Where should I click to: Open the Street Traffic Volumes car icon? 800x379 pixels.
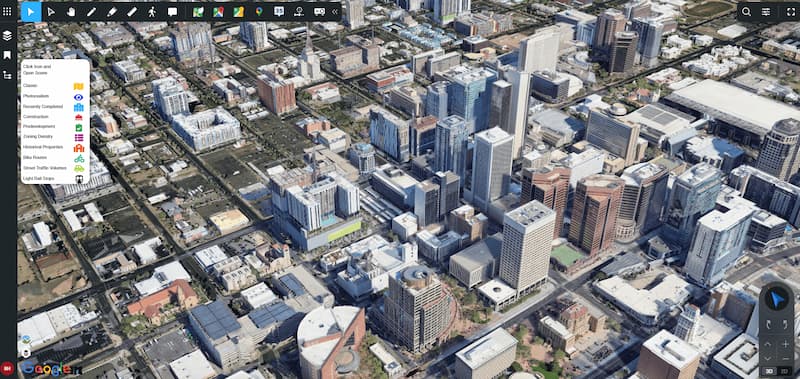79,168
